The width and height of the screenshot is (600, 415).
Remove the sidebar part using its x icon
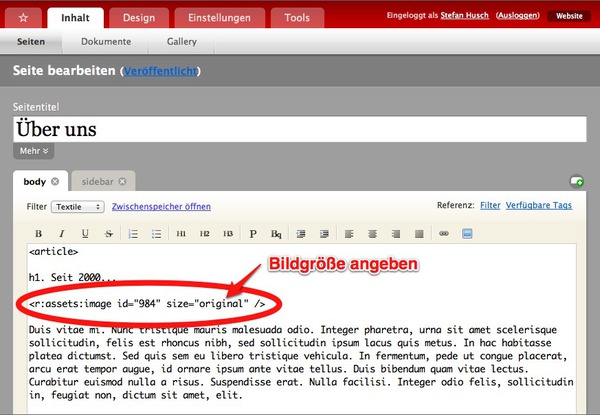[x=122, y=181]
